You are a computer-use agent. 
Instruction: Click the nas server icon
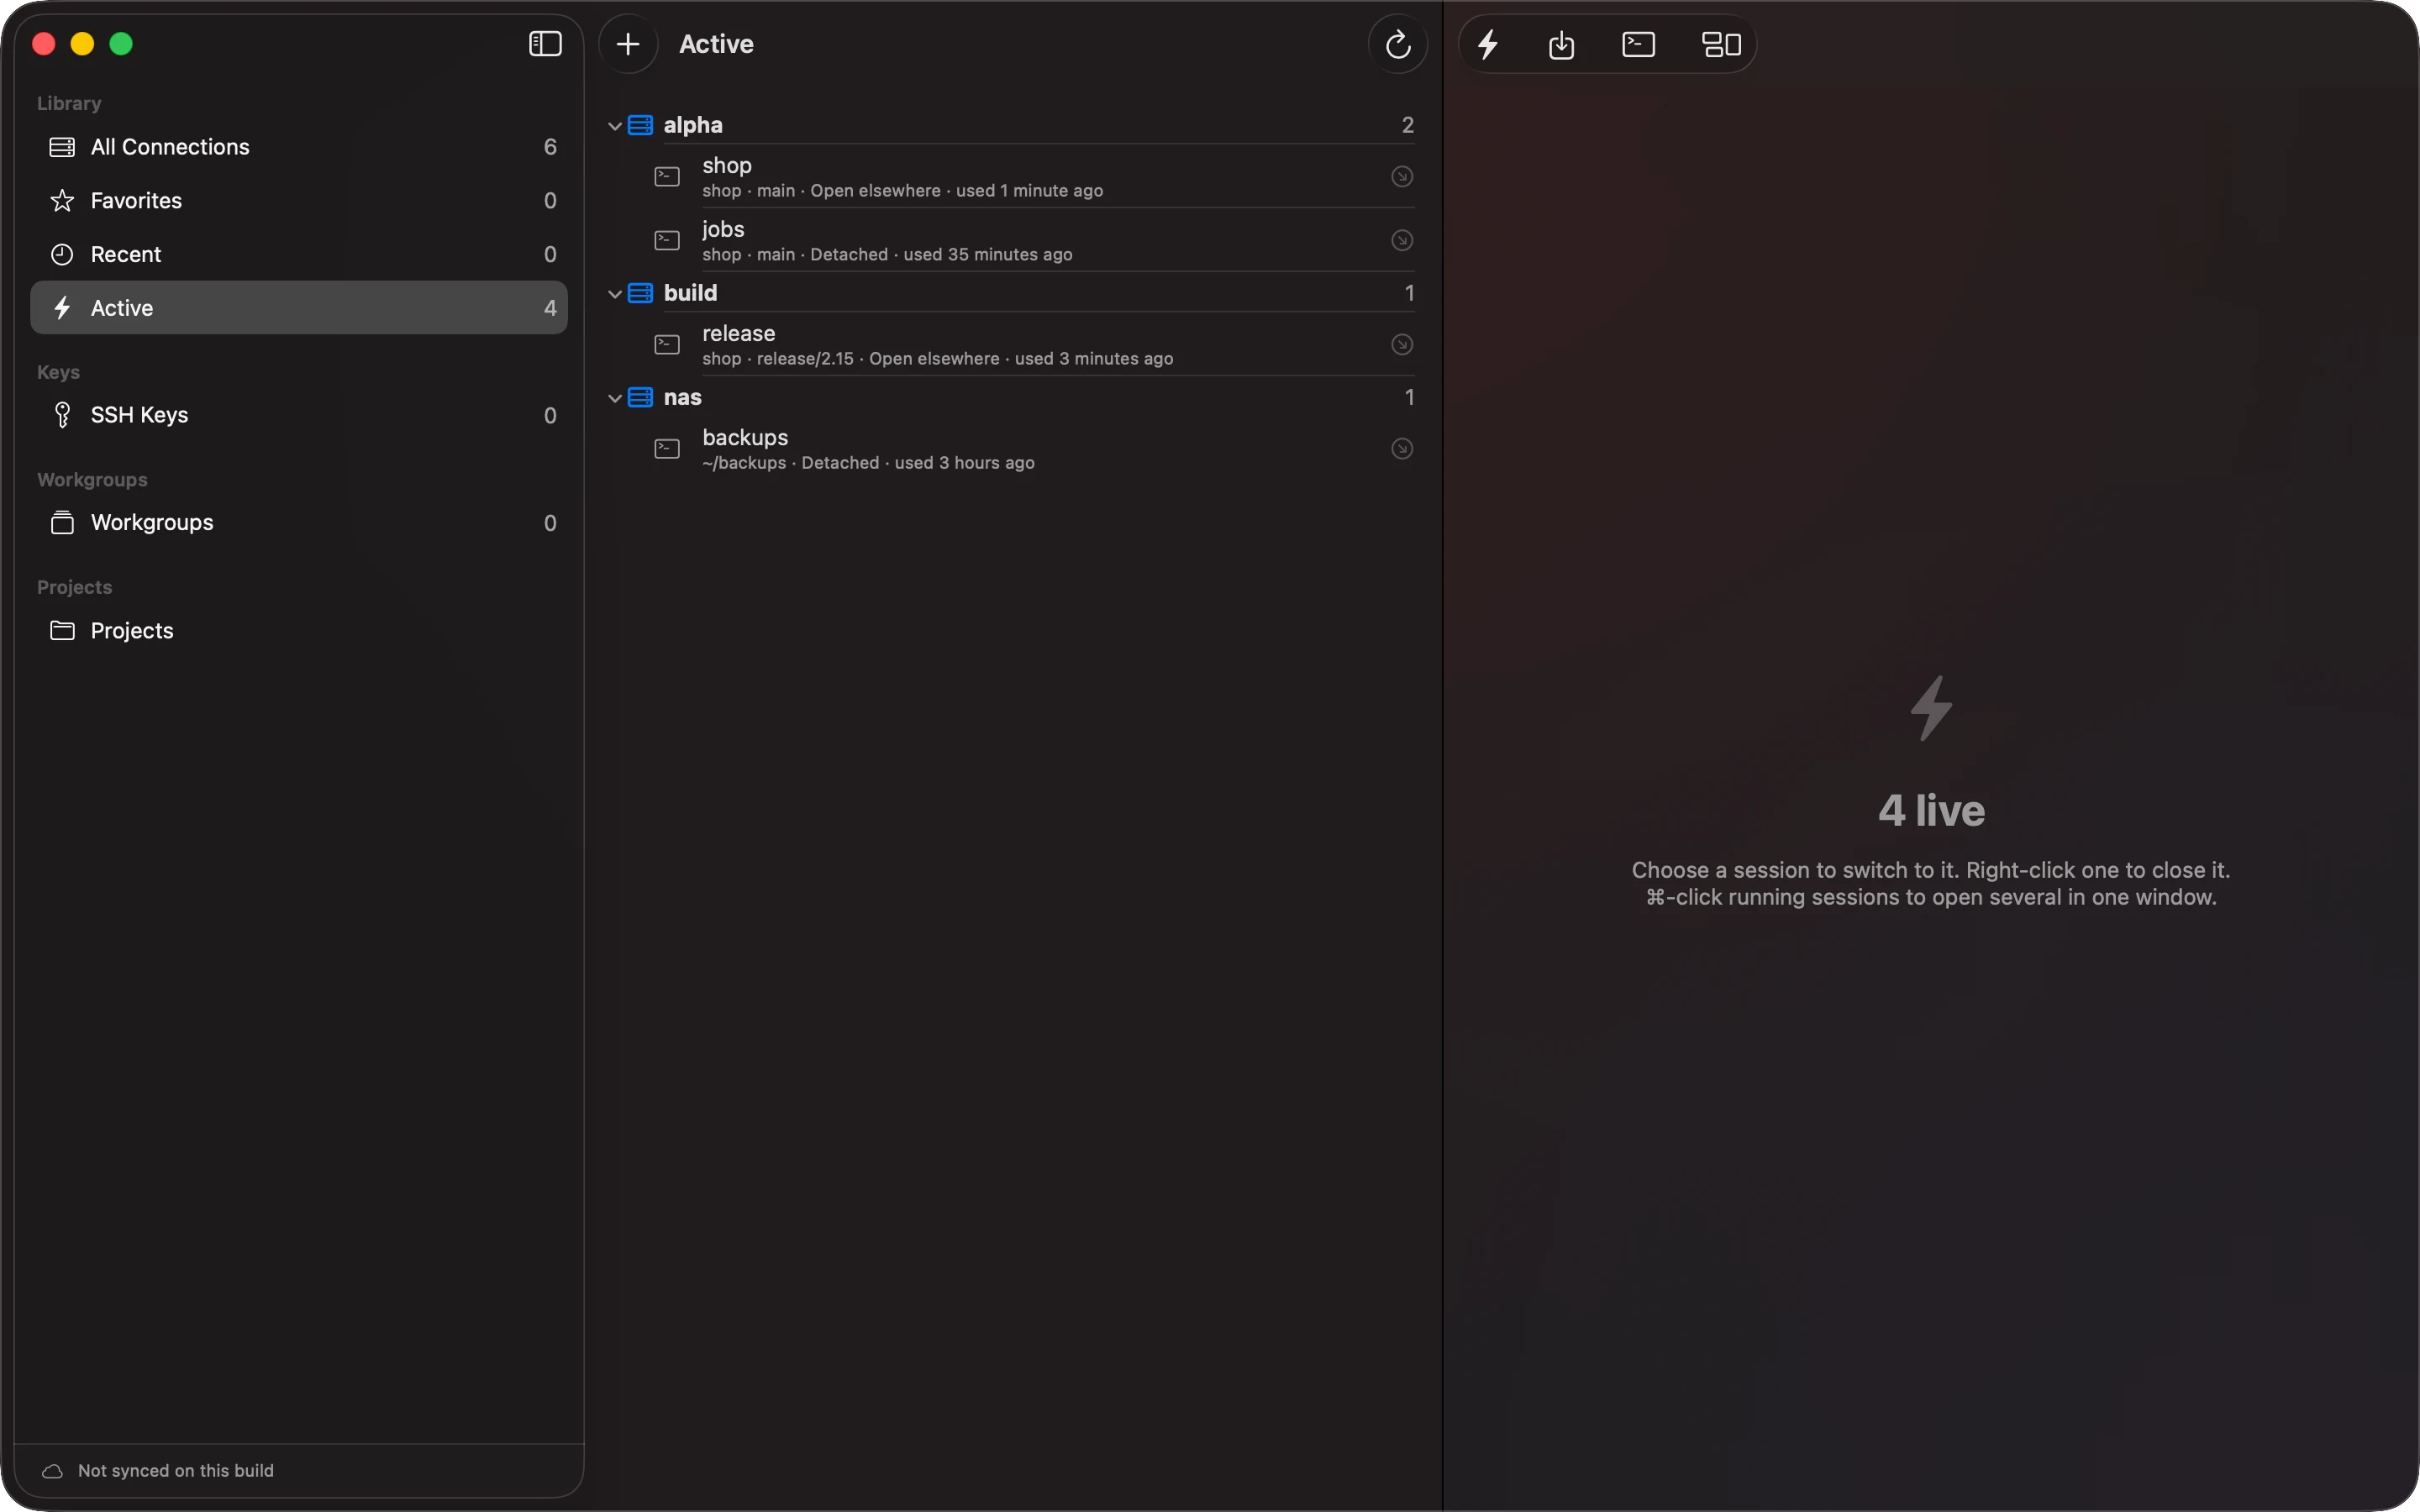pyautogui.click(x=640, y=397)
